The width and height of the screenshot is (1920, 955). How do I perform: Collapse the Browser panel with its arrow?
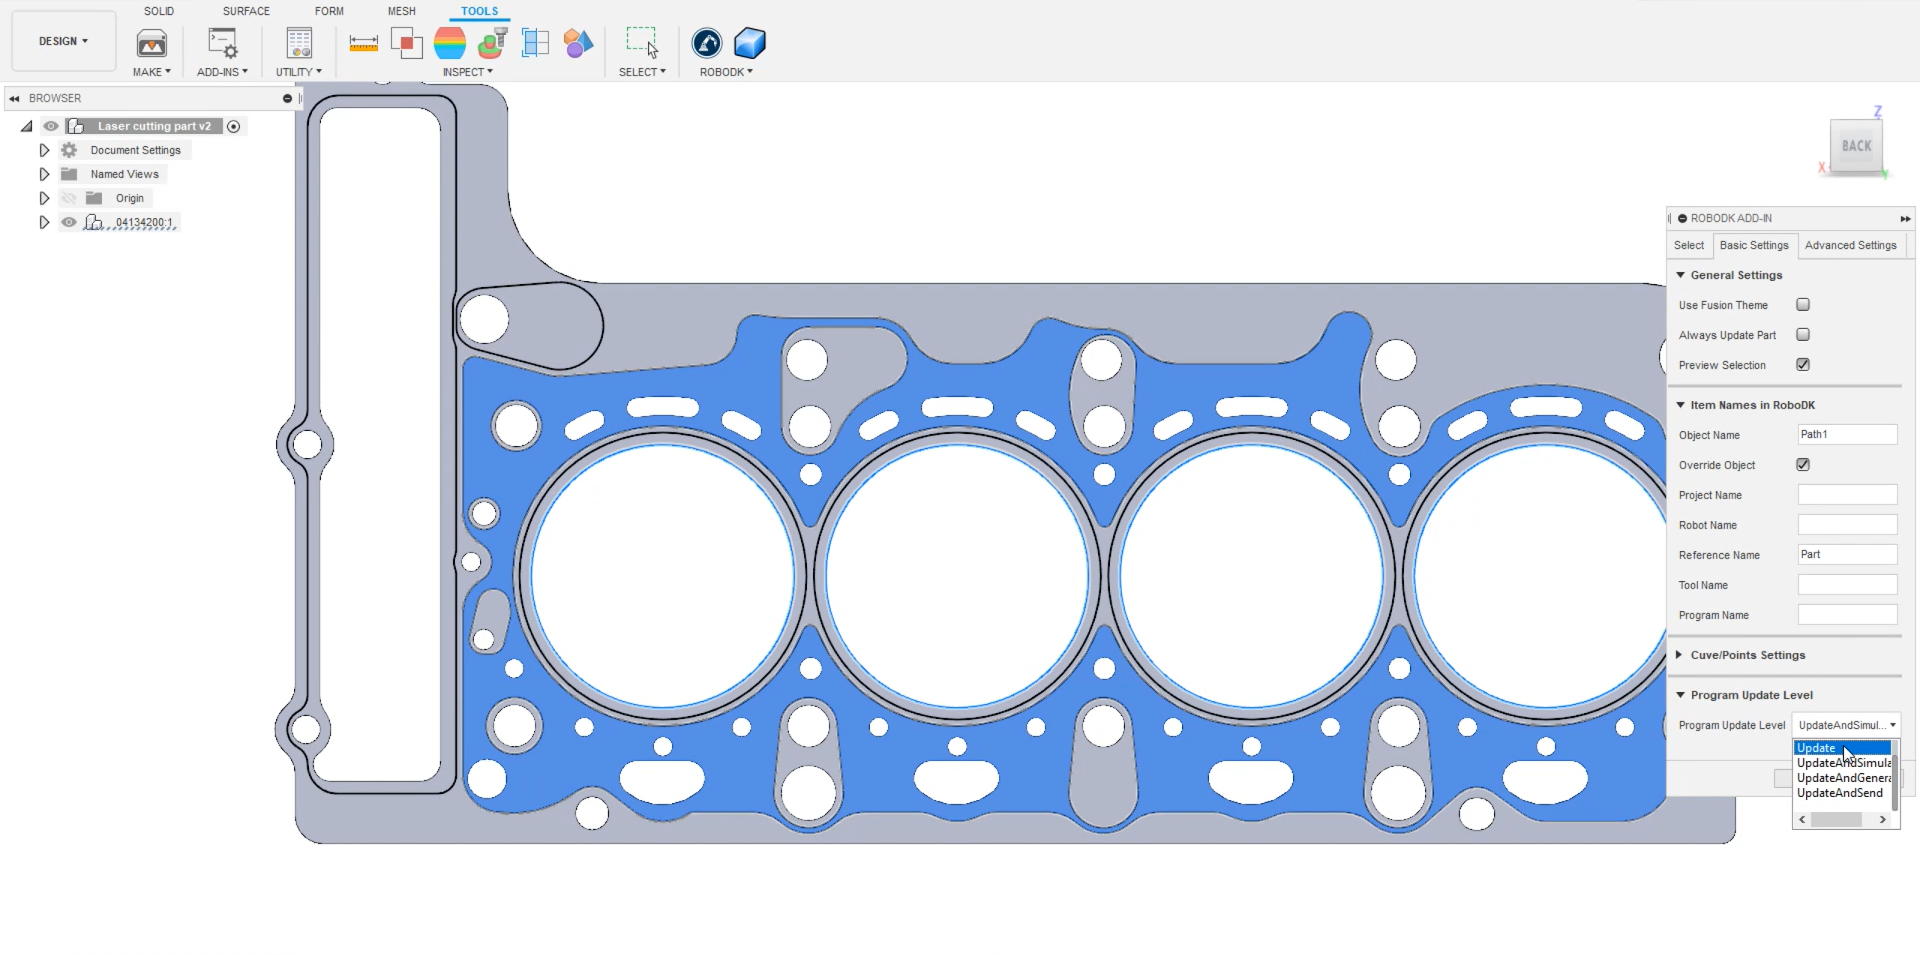(14, 98)
